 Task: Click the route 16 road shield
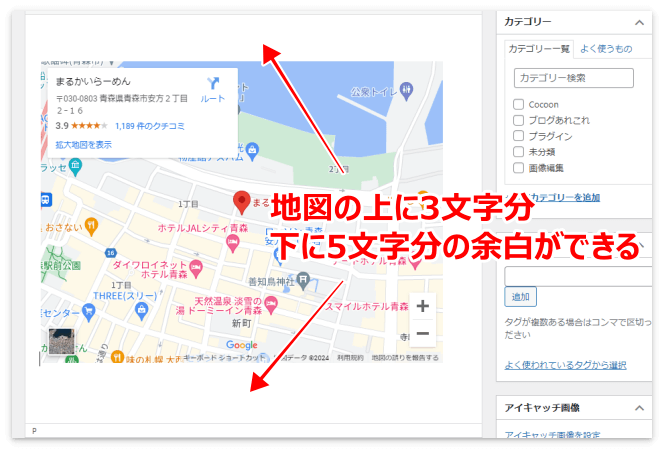click(x=110, y=253)
